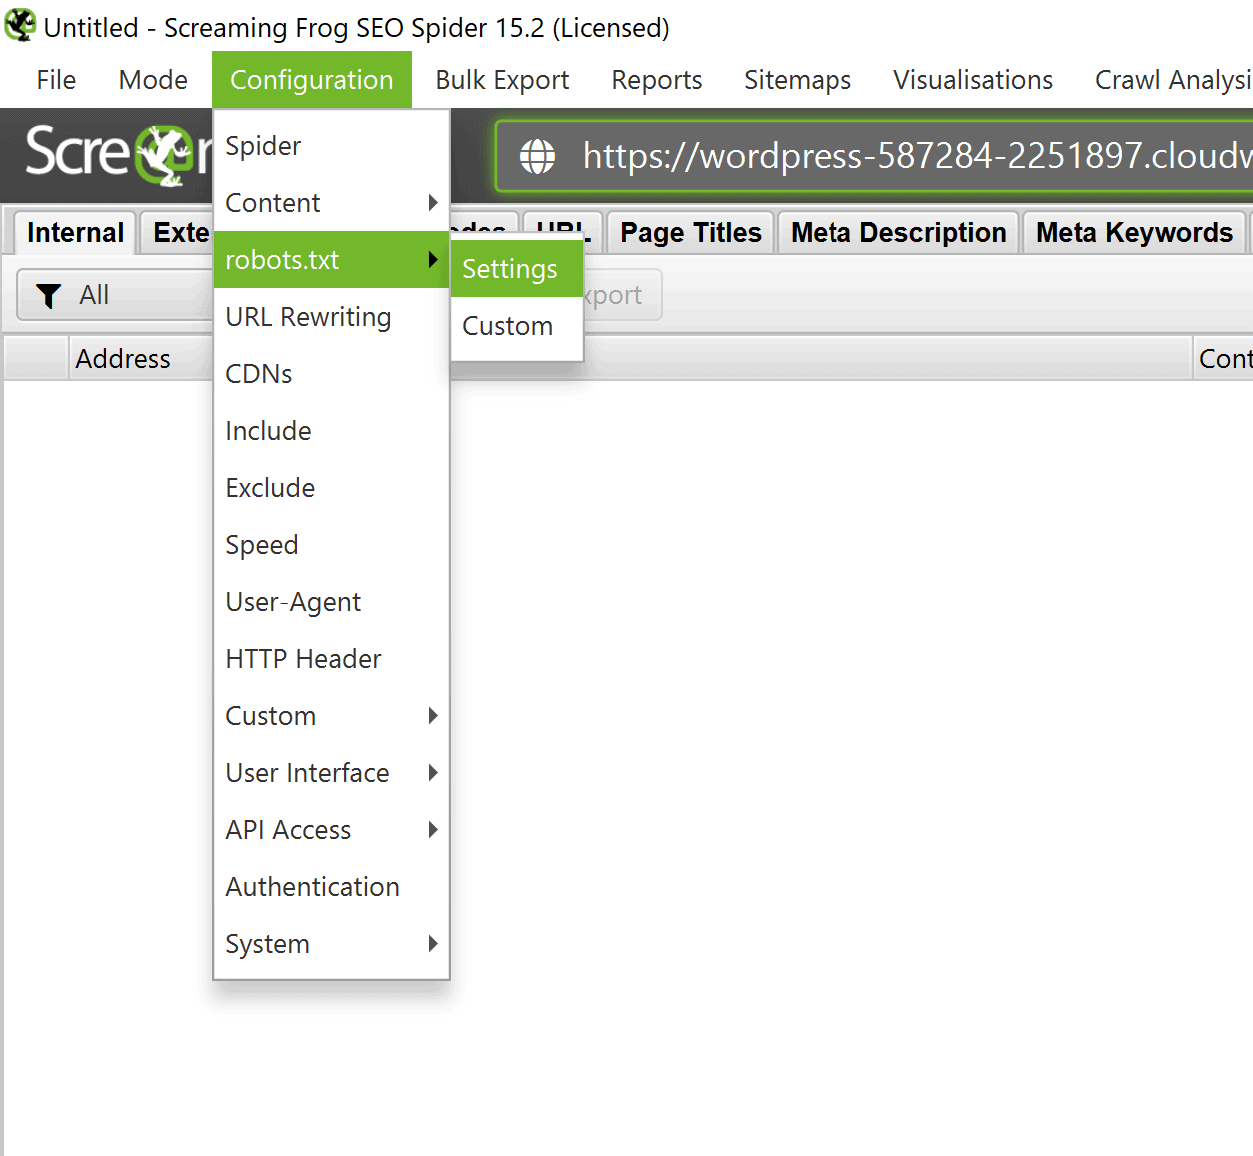Choose Settings in robots.txt submenu
Screen dimensions: 1253x1156
click(517, 269)
